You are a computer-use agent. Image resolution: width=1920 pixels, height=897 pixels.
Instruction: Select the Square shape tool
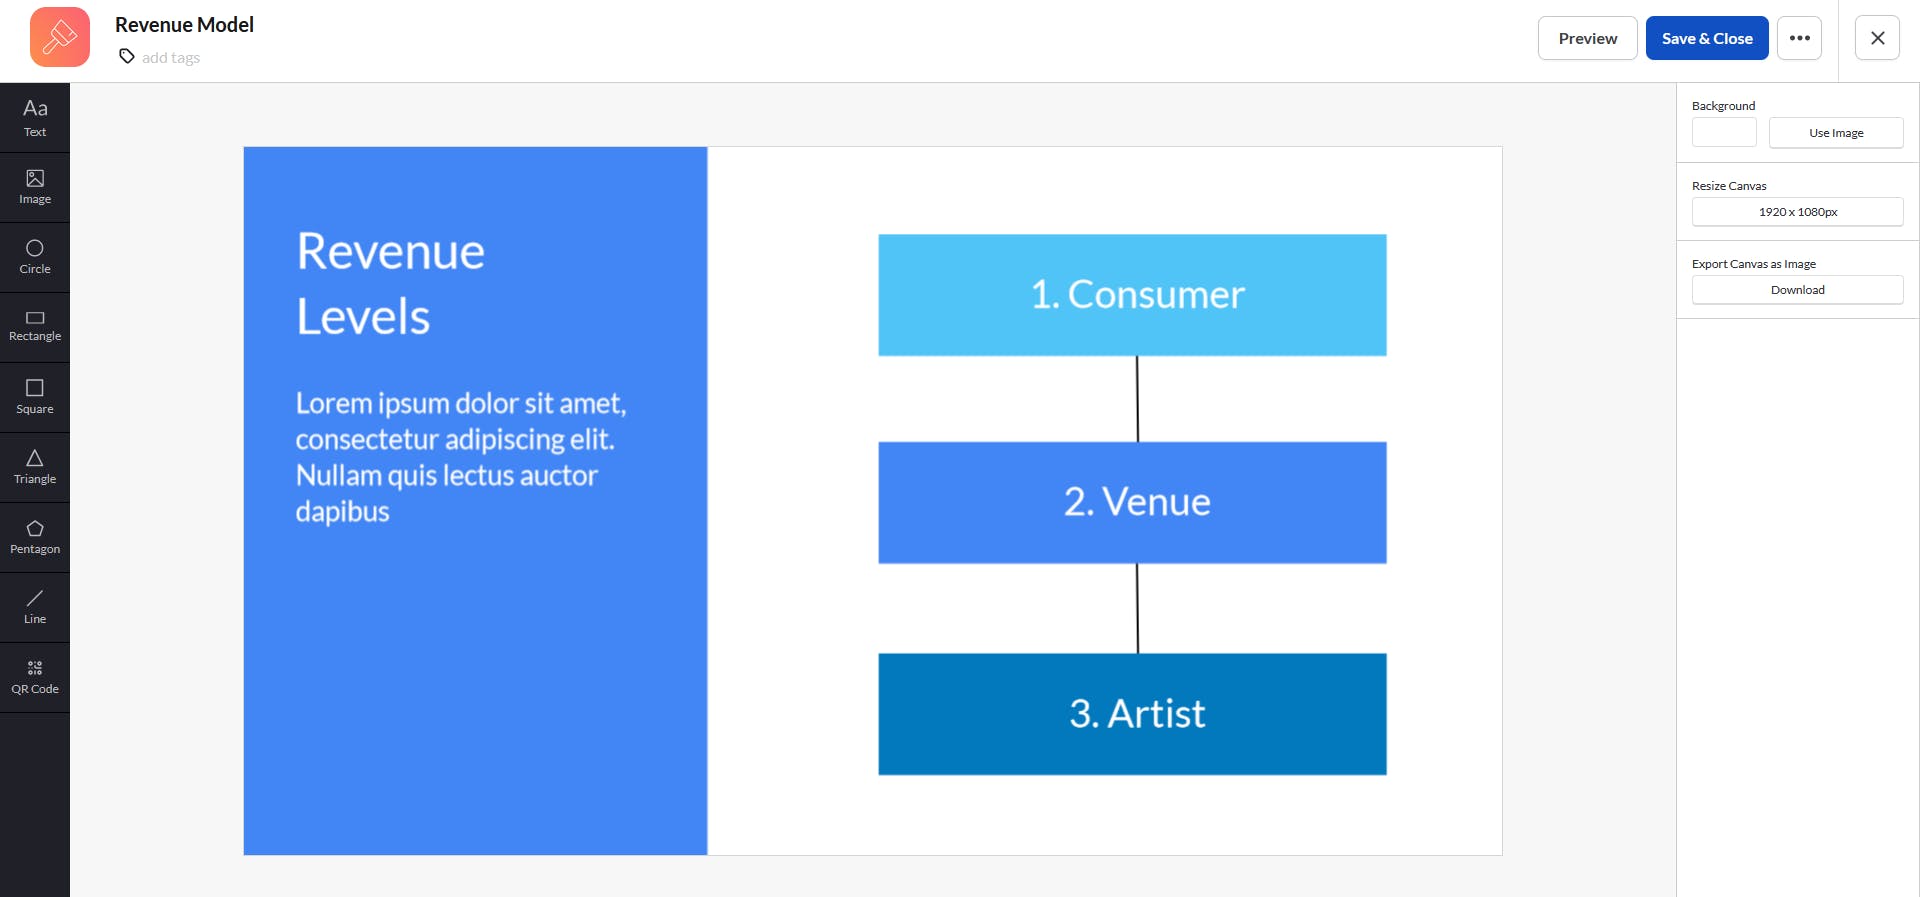click(35, 398)
